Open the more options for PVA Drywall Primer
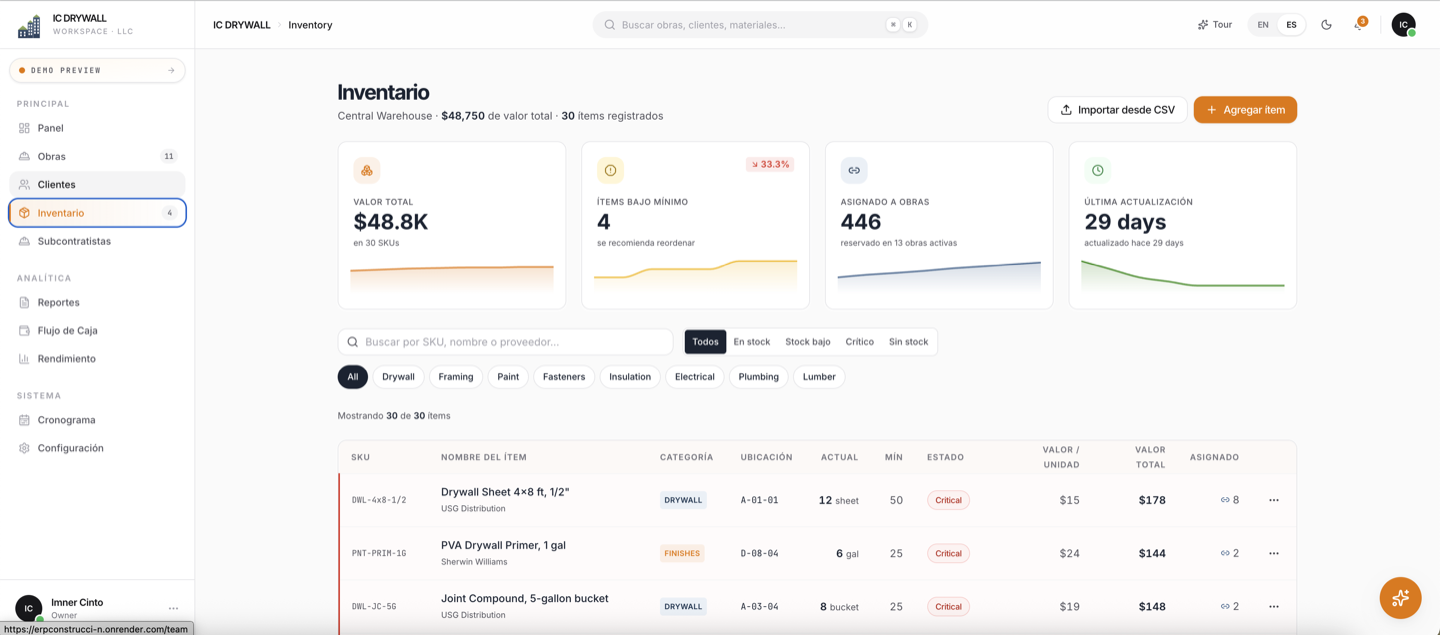Image resolution: width=1440 pixels, height=635 pixels. tap(1273, 553)
